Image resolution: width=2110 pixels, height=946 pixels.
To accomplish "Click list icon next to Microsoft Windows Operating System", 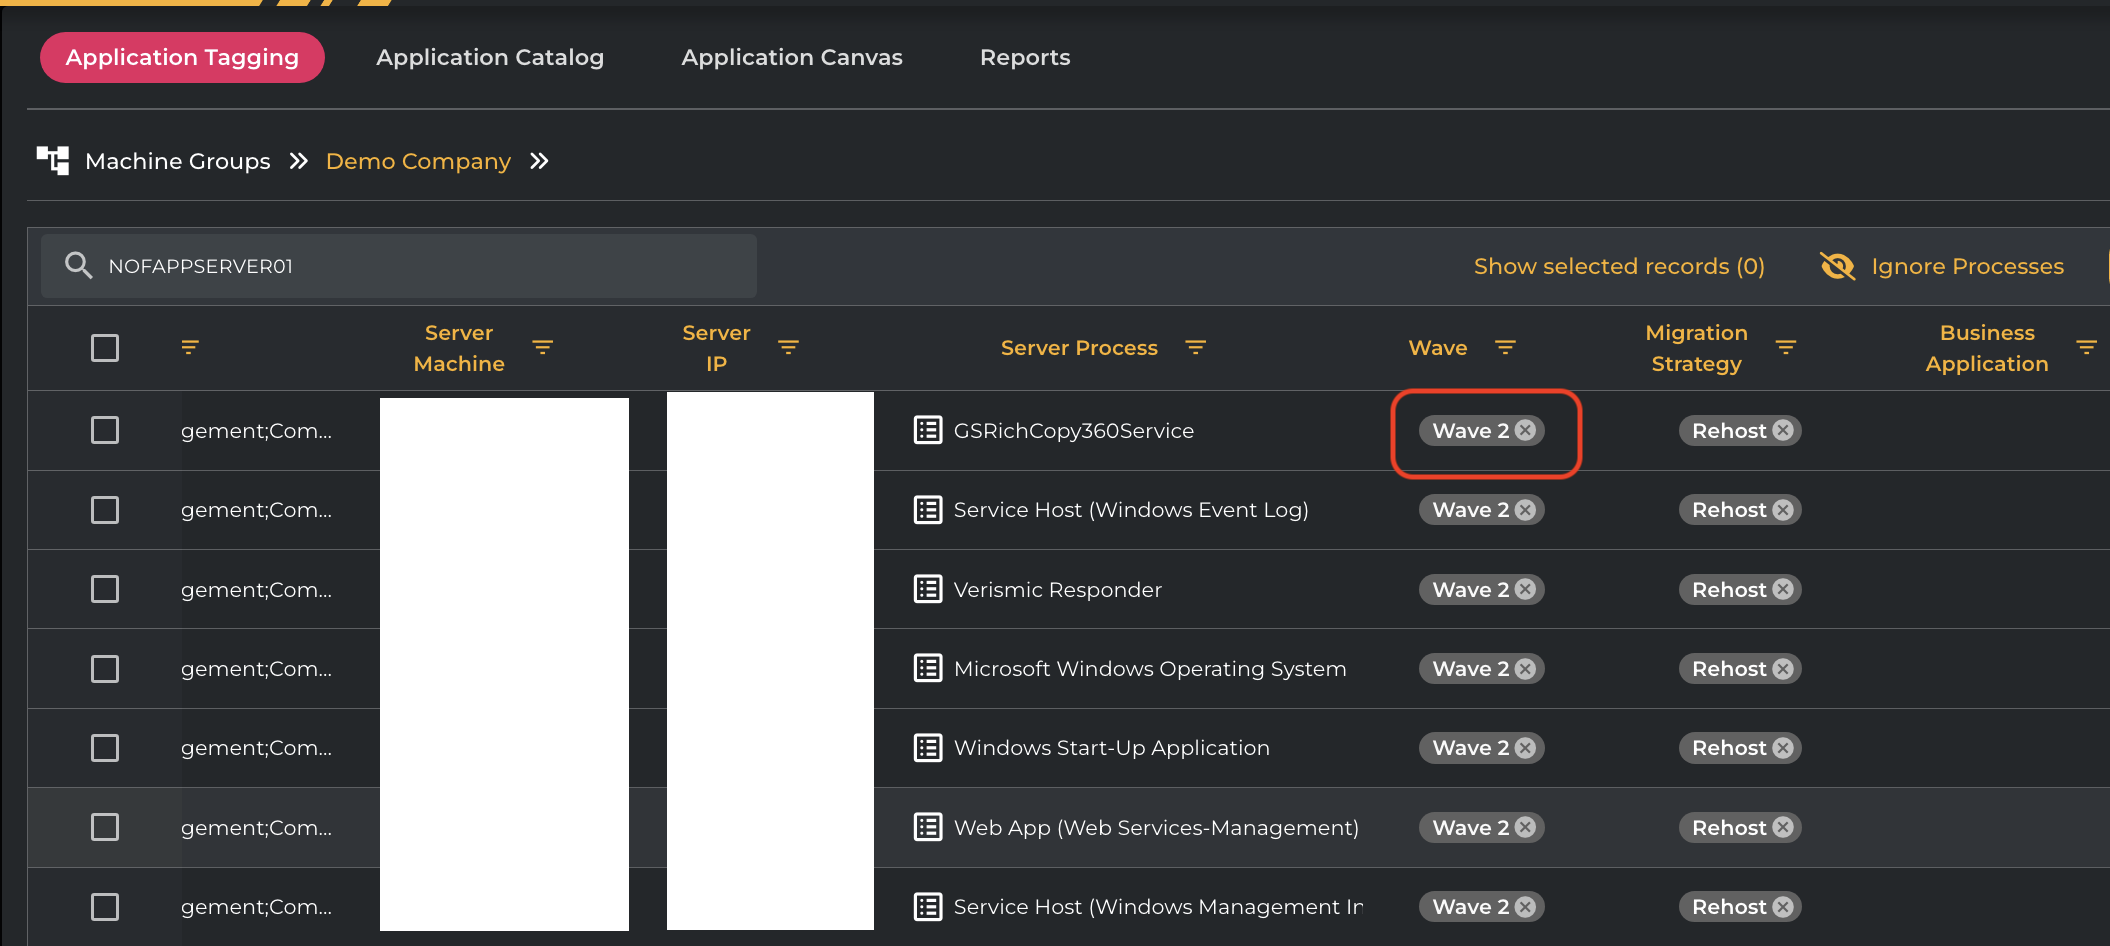I will pos(928,668).
